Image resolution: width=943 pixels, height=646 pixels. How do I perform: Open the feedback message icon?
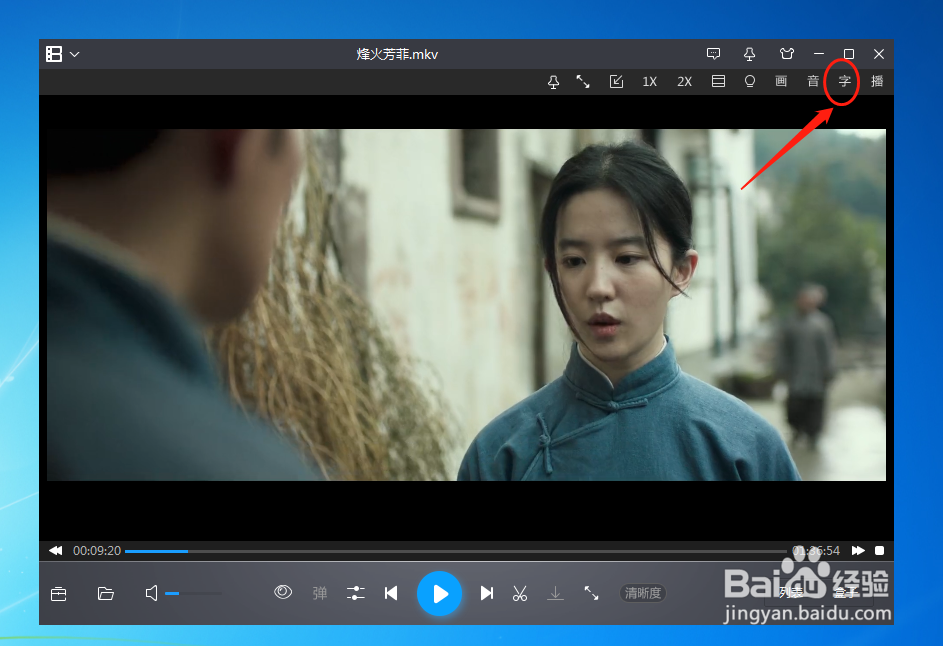(713, 54)
